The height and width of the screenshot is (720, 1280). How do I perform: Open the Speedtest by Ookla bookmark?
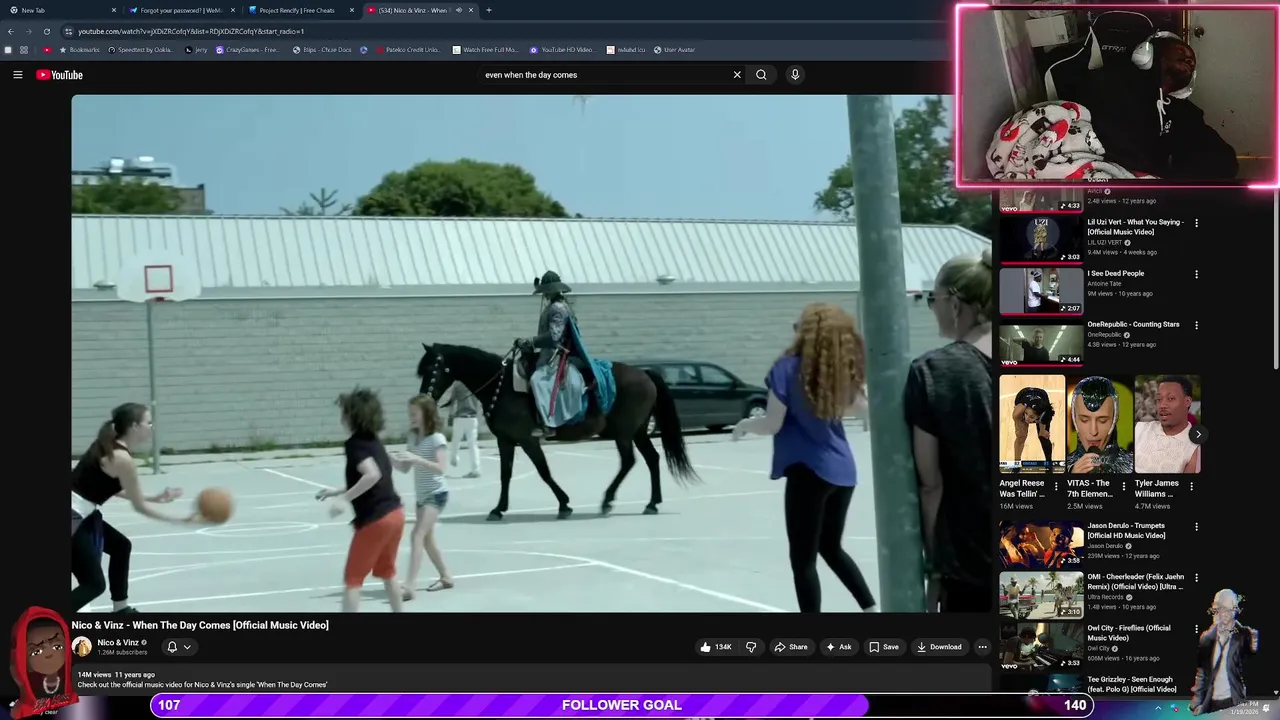(140, 50)
